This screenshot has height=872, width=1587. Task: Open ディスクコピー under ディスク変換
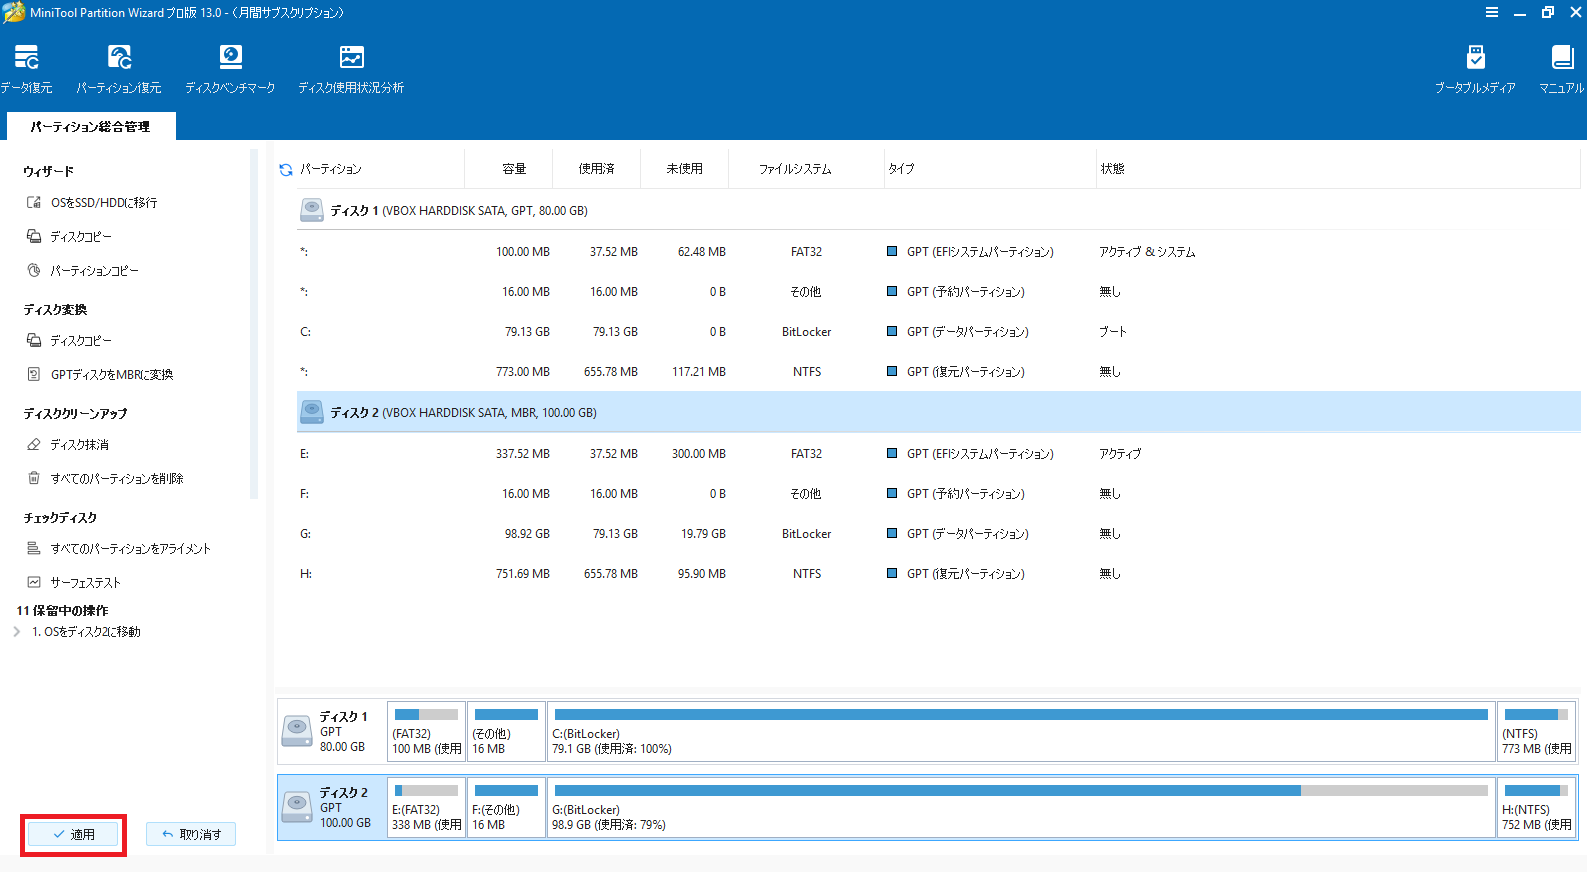69,340
